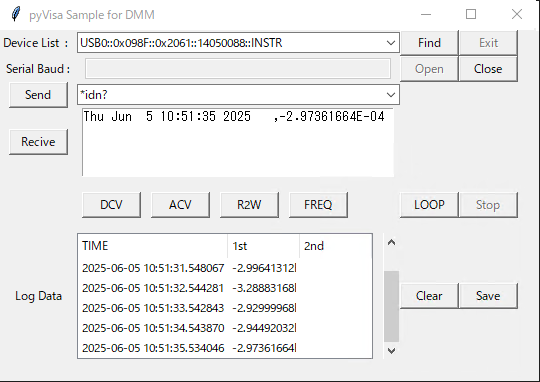Select ACV measurement mode
Viewport: 540px width, 382px height.
[180, 205]
